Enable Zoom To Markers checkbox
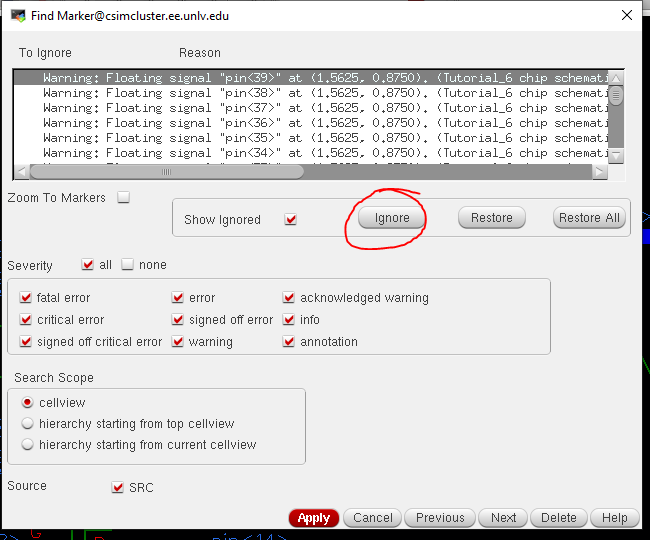 [124, 197]
